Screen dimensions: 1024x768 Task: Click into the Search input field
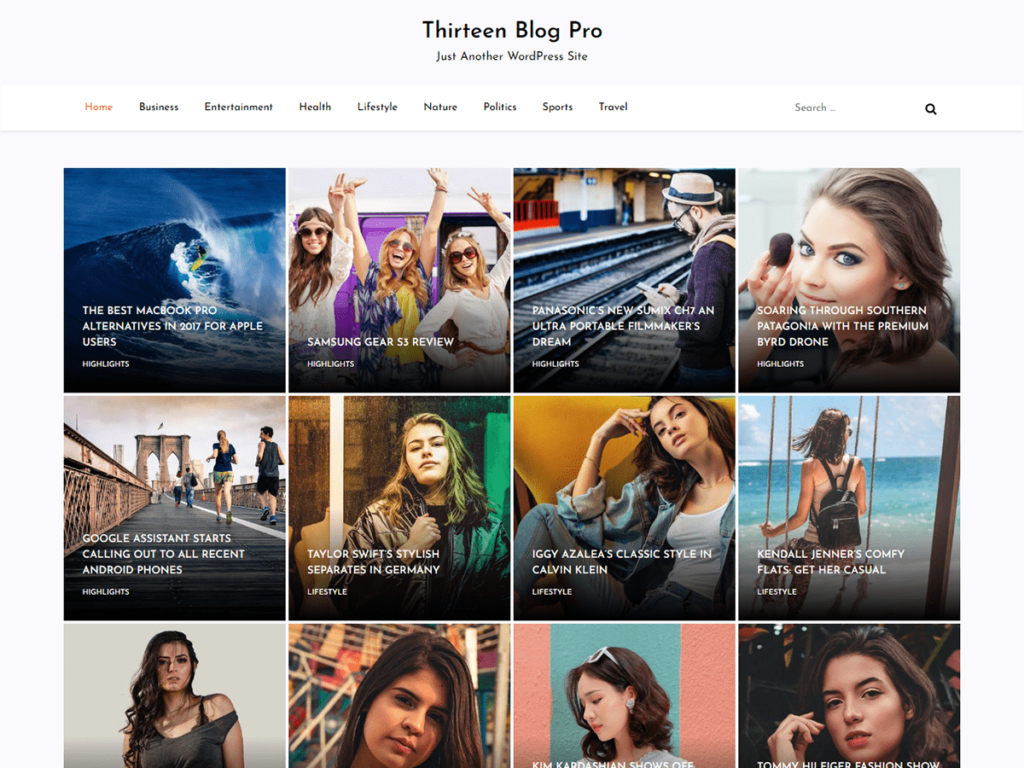(849, 108)
